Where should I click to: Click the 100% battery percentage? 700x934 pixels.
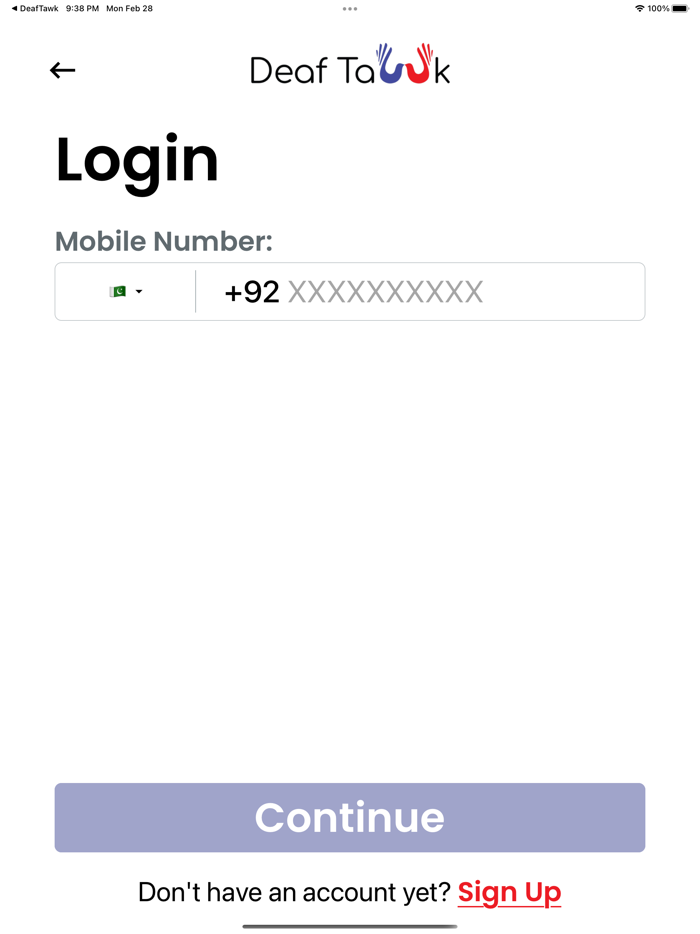[658, 8]
